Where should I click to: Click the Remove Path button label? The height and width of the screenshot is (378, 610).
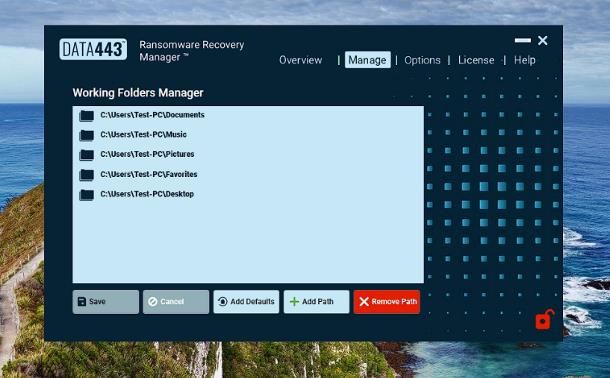394,301
